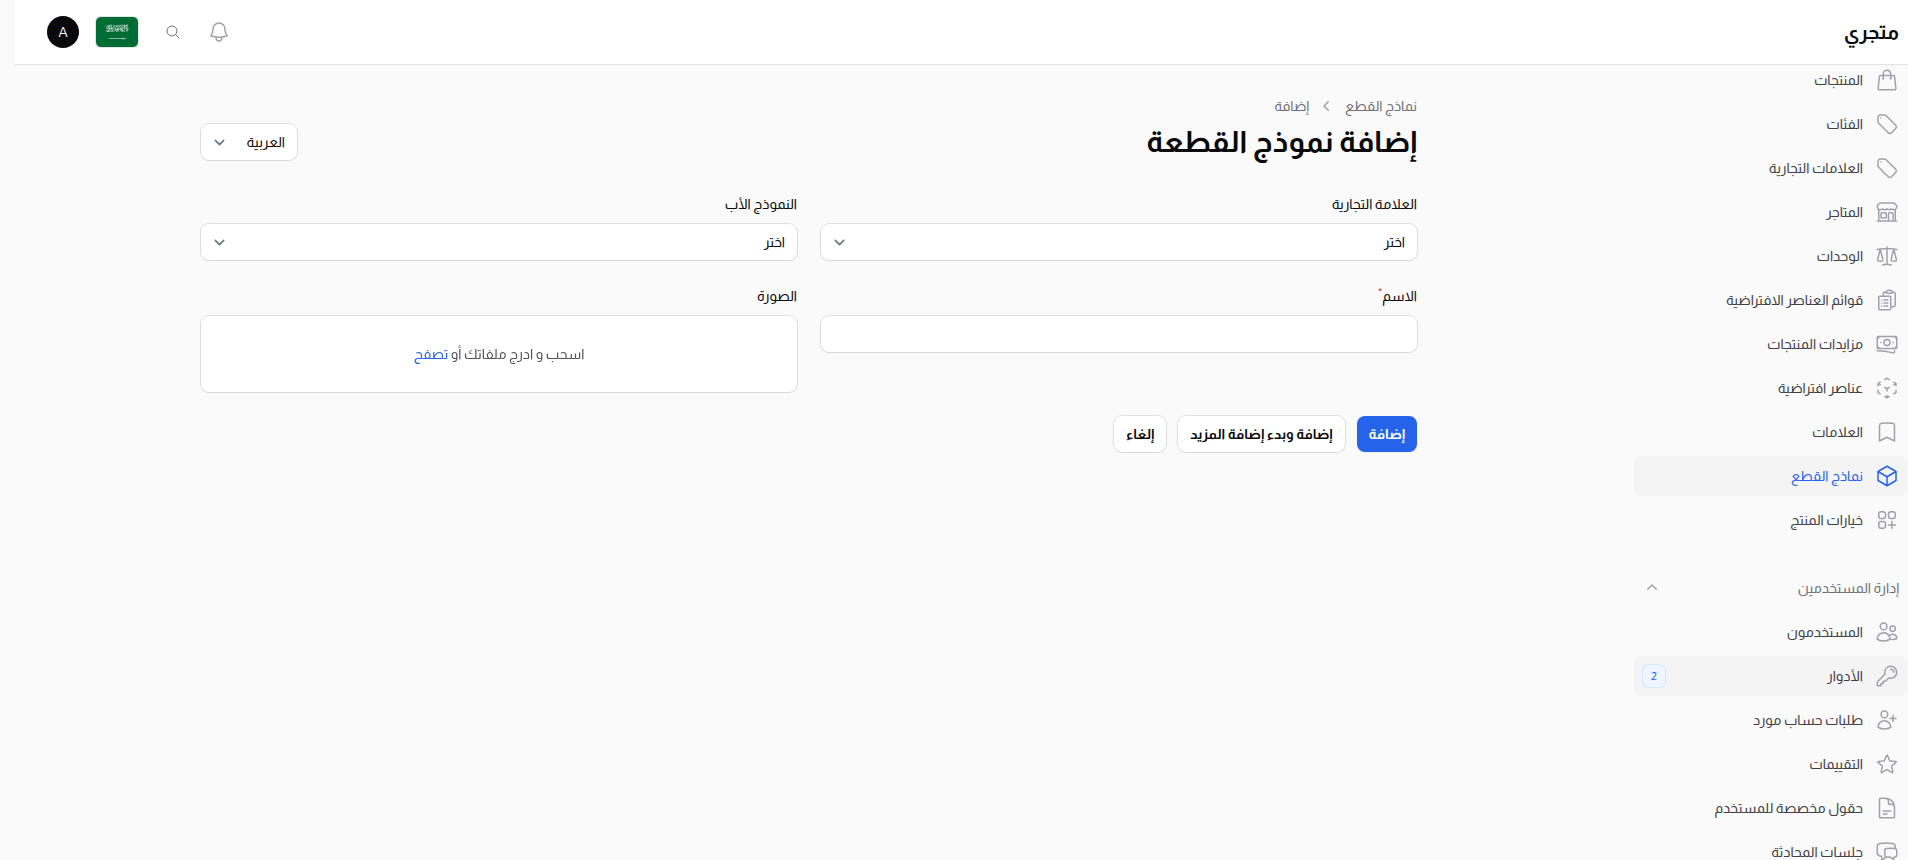Viewport: 1908px width, 860px height.
Task: Click حقول مخصصة للمستخدم document icon
Action: 1887,808
